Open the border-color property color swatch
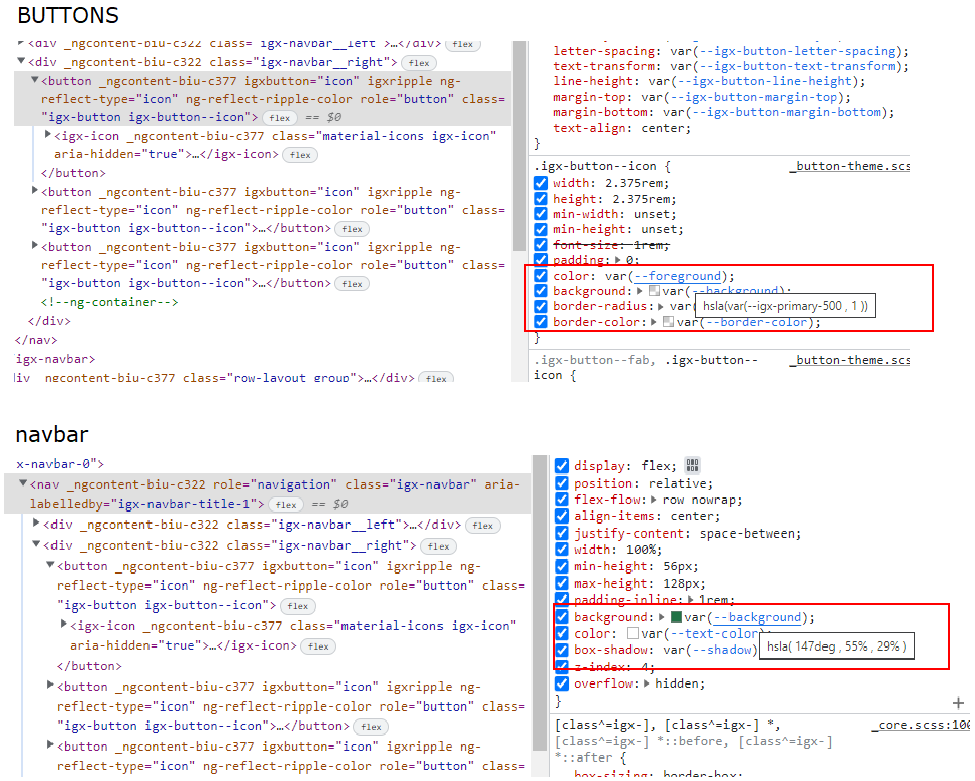 point(668,322)
